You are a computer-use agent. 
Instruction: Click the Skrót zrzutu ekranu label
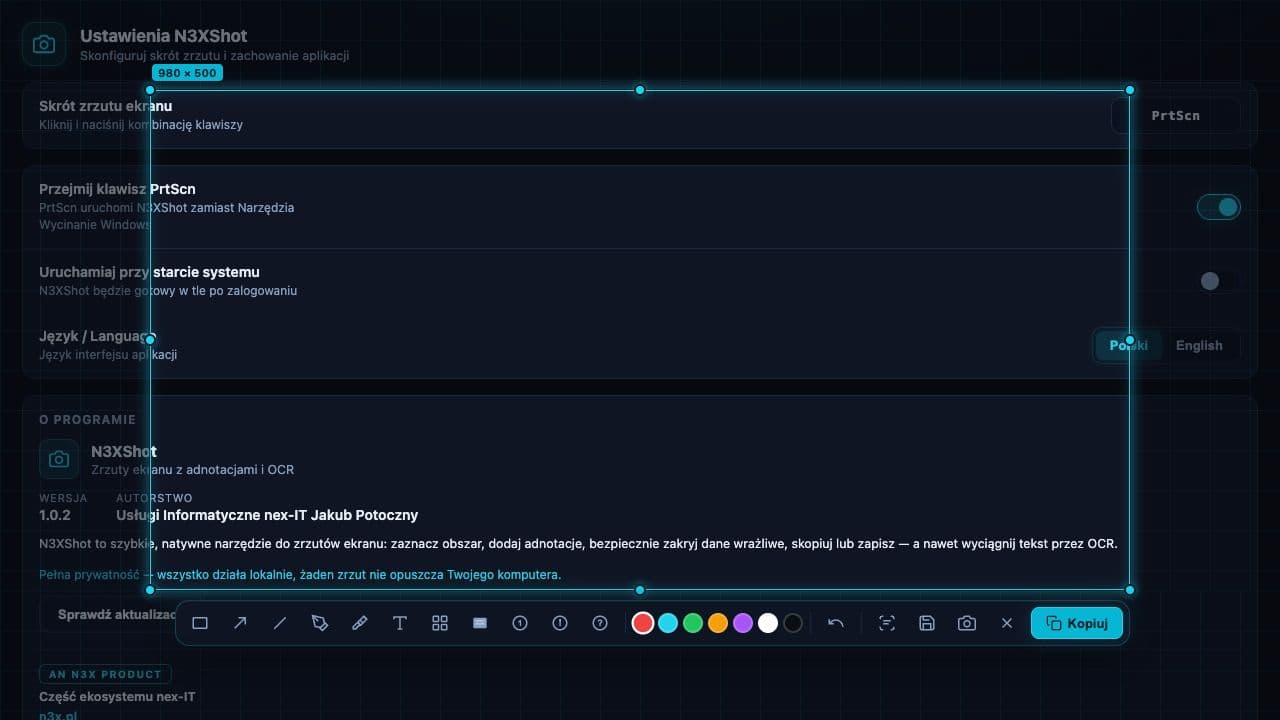(x=106, y=106)
